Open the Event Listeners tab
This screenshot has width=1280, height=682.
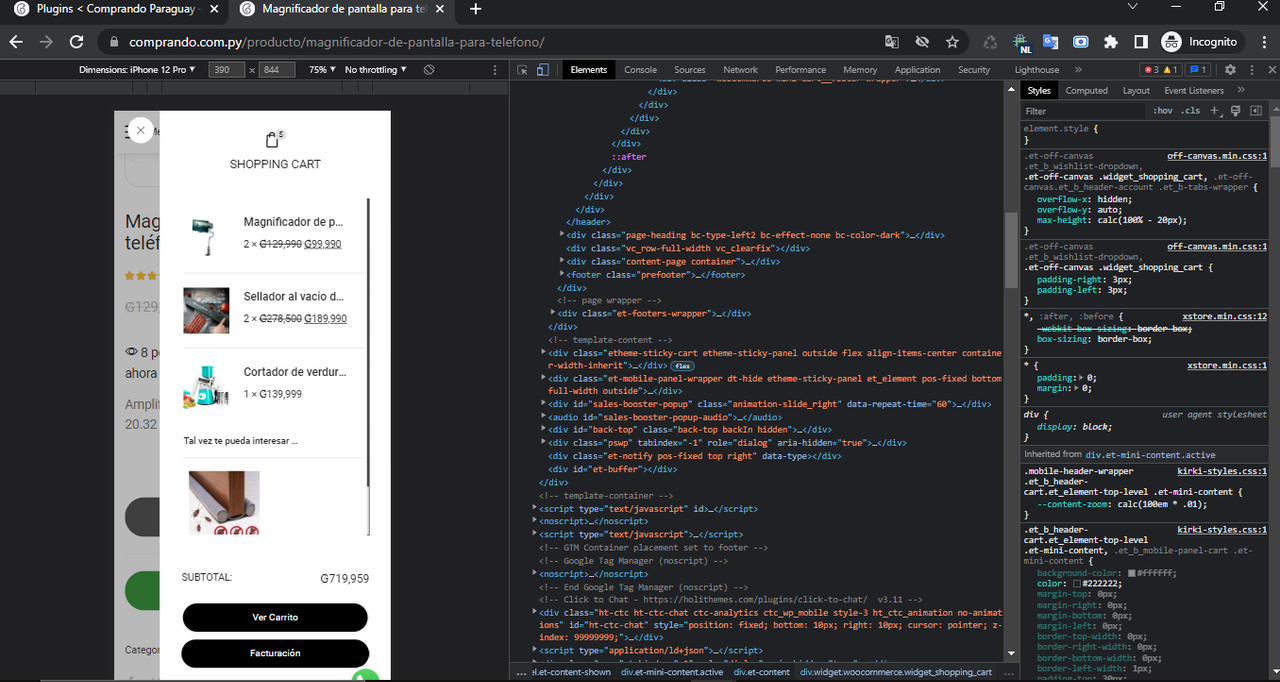[x=1194, y=90]
